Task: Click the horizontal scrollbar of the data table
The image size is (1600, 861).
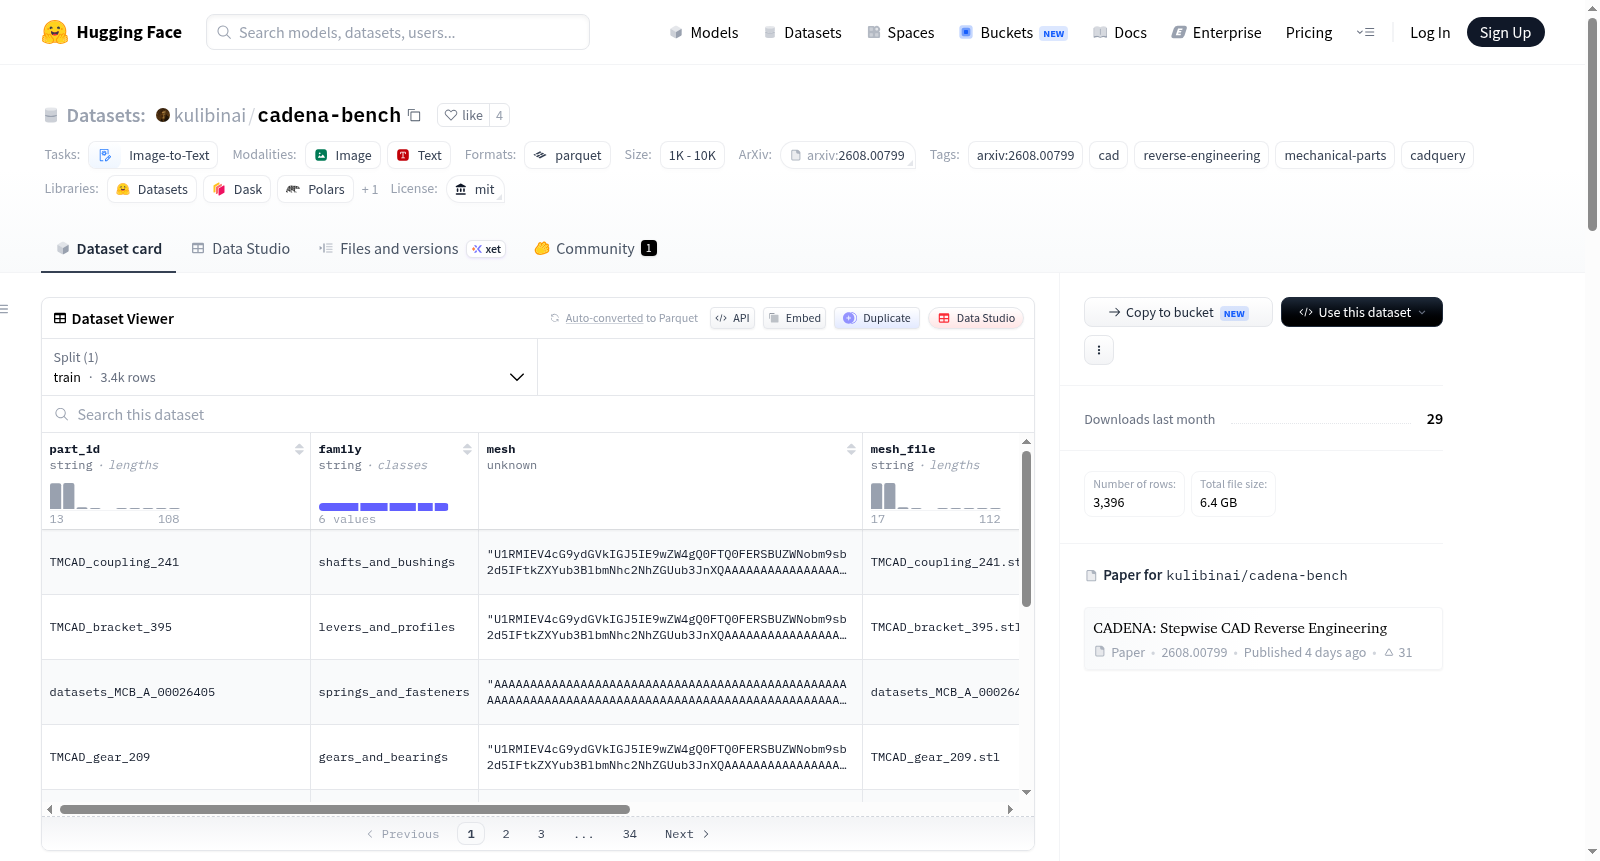Action: pyautogui.click(x=345, y=809)
